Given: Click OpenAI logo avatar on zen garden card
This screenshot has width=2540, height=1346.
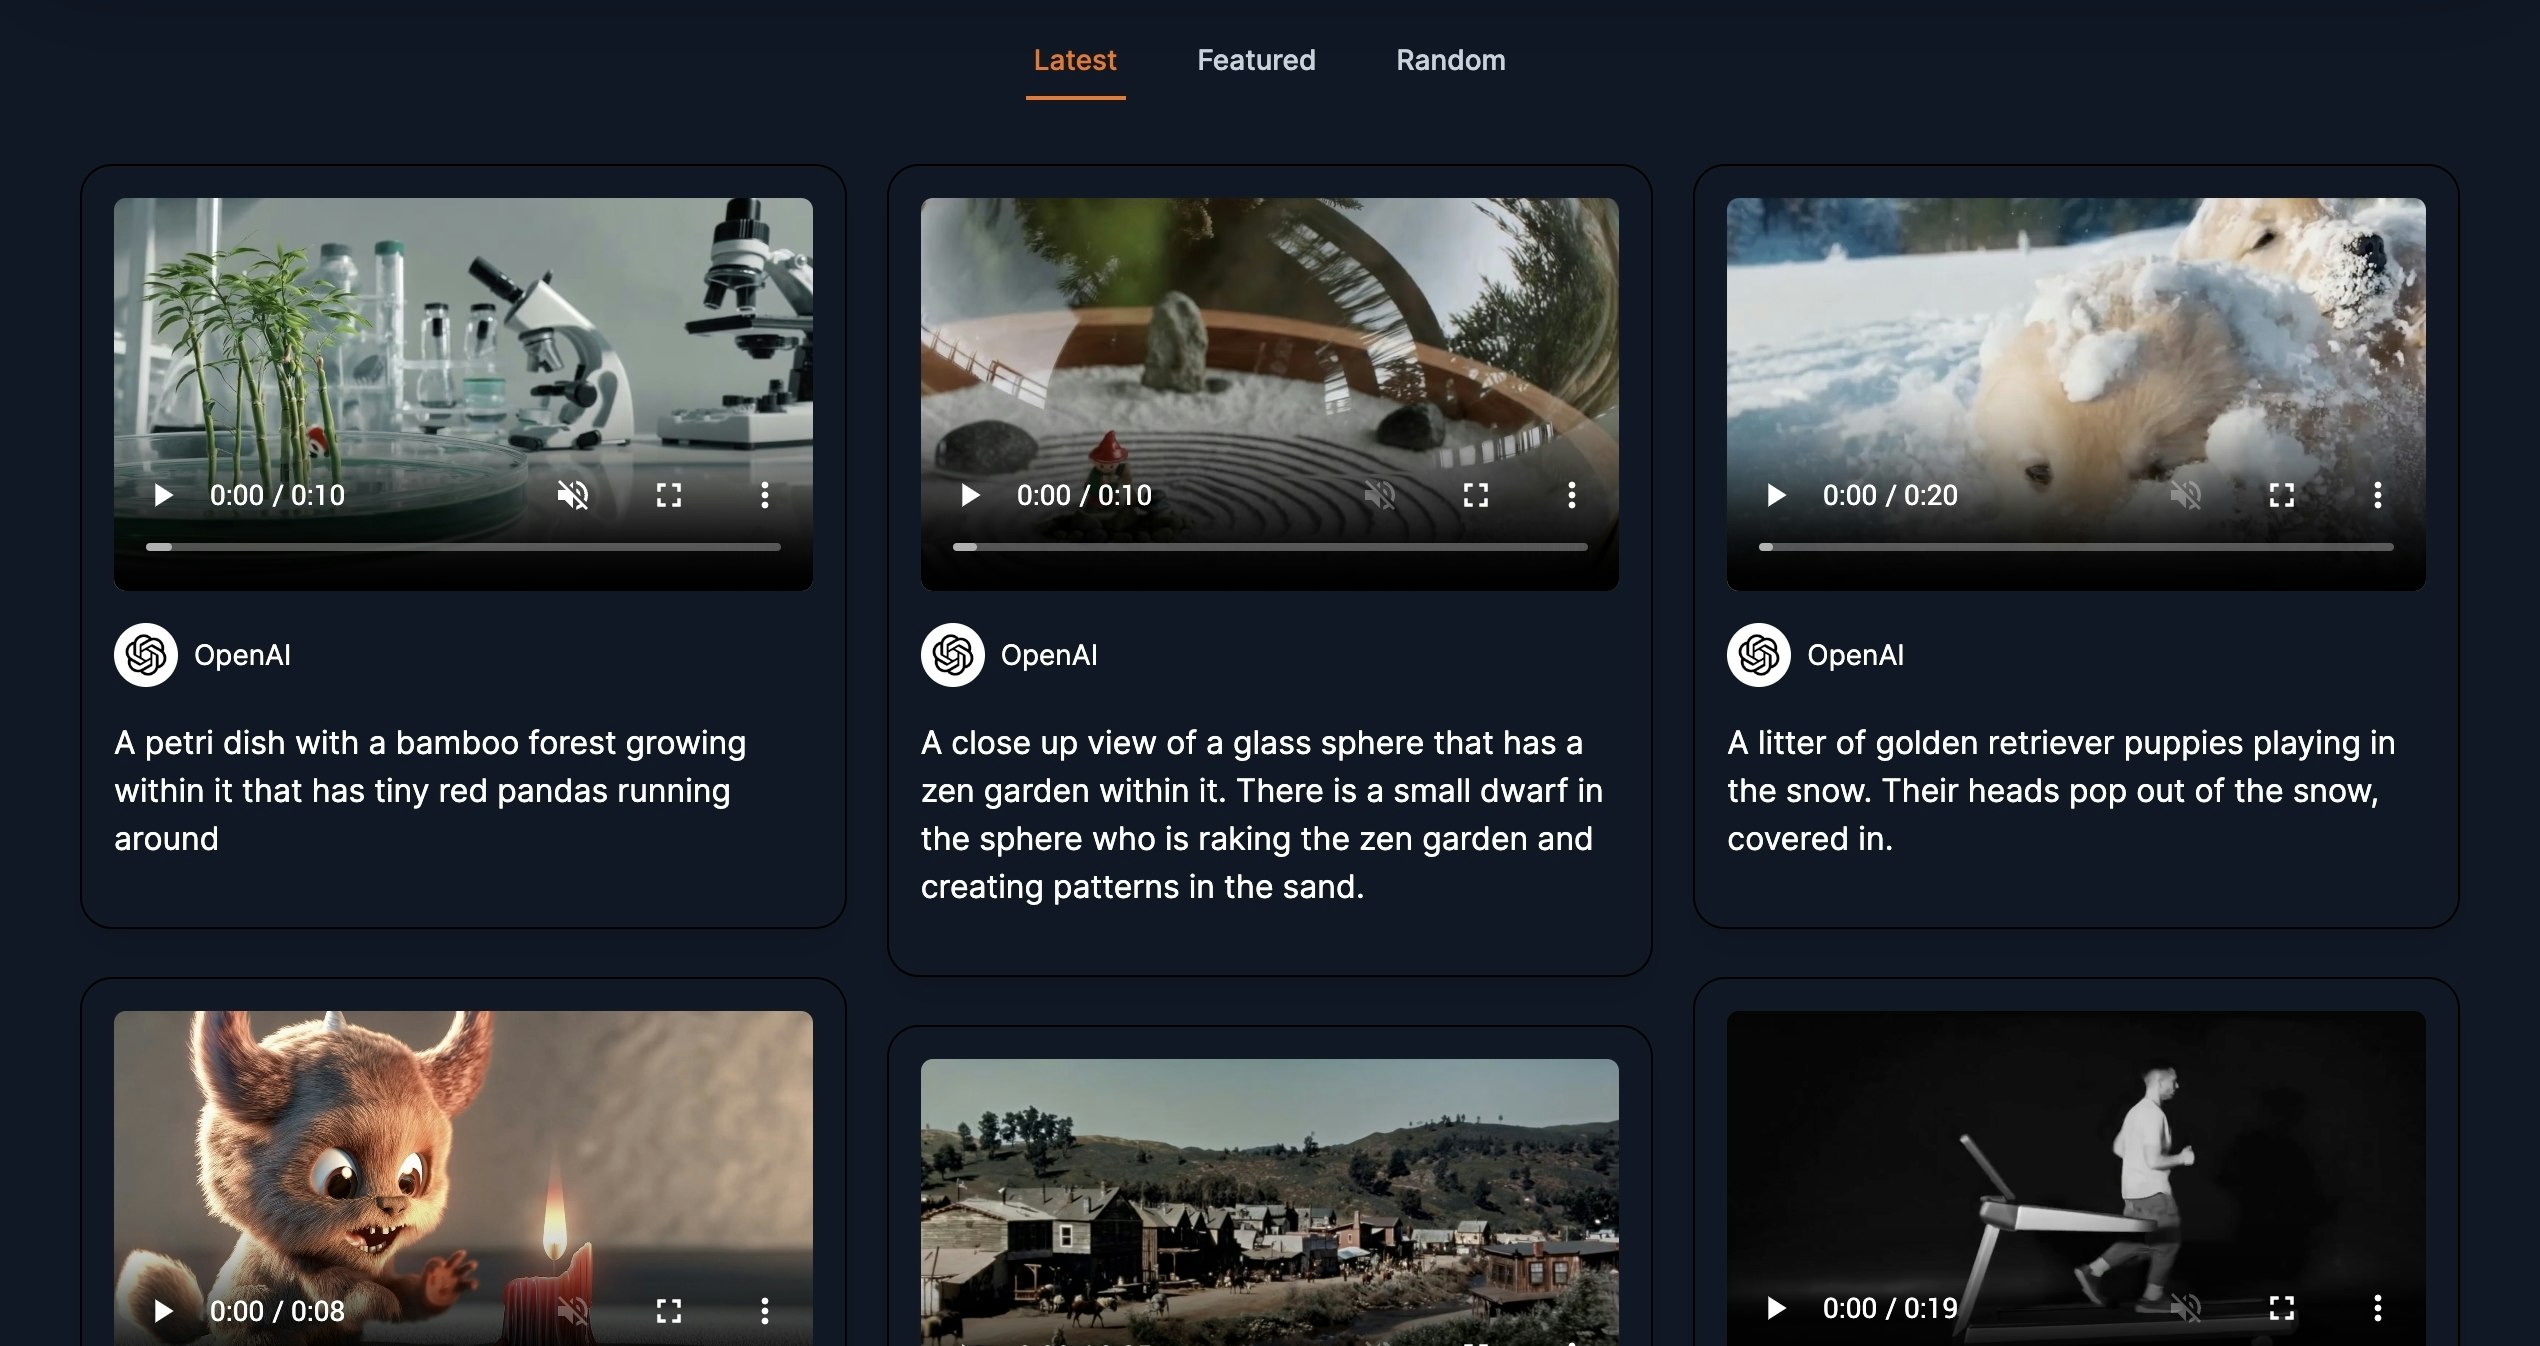Looking at the screenshot, I should coord(952,655).
